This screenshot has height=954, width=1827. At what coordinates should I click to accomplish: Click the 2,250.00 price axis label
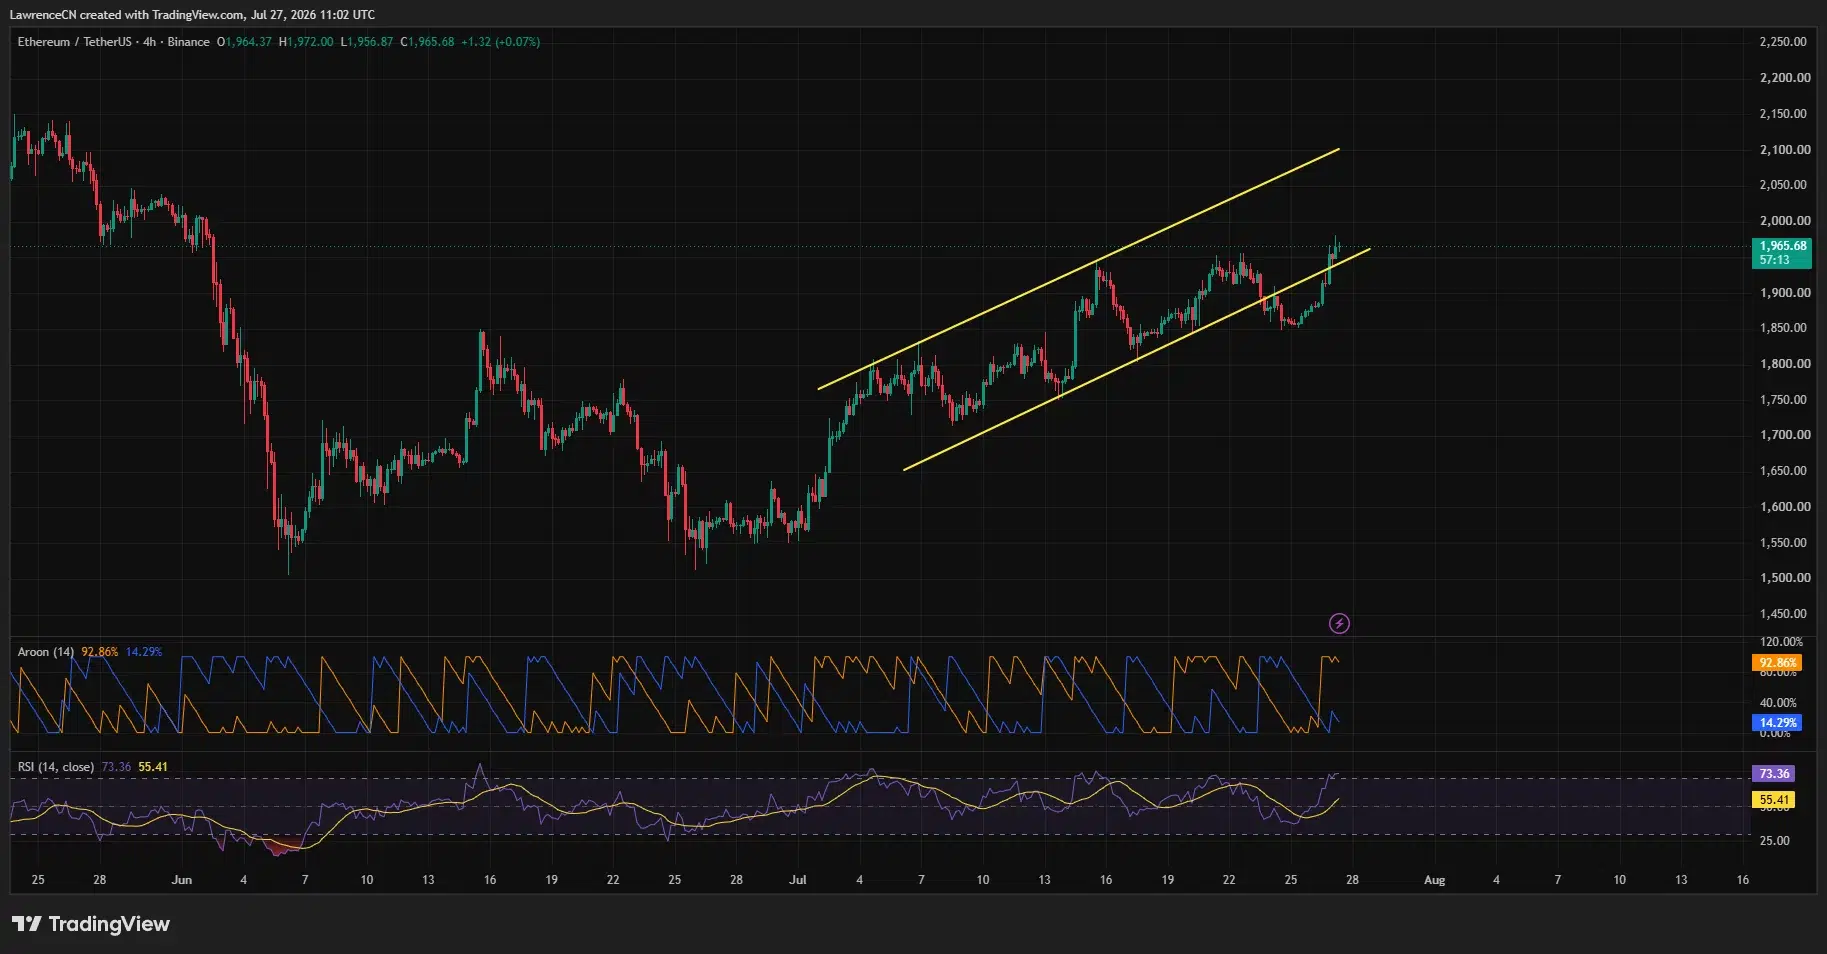pos(1784,42)
